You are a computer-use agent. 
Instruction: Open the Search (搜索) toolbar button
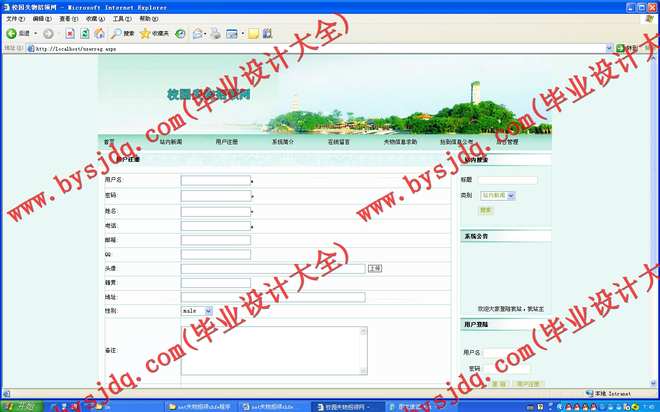coord(122,33)
